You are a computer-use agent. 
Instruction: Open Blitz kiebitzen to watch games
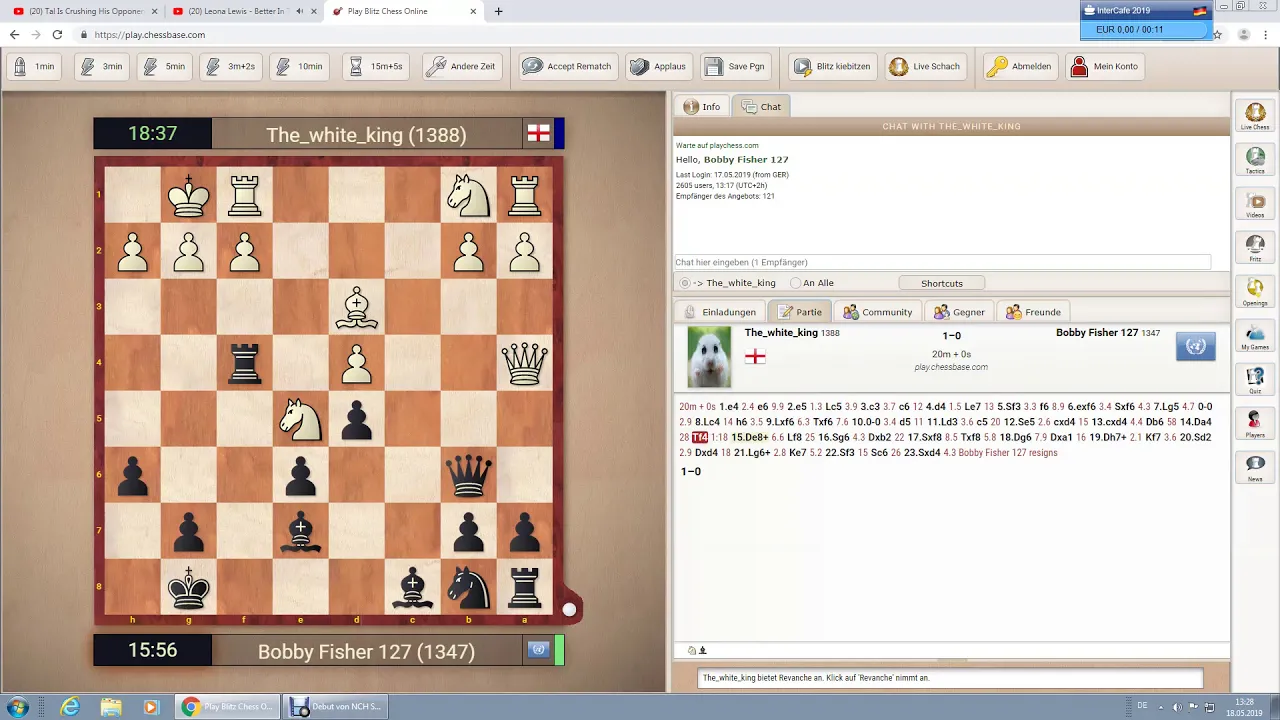pos(833,66)
